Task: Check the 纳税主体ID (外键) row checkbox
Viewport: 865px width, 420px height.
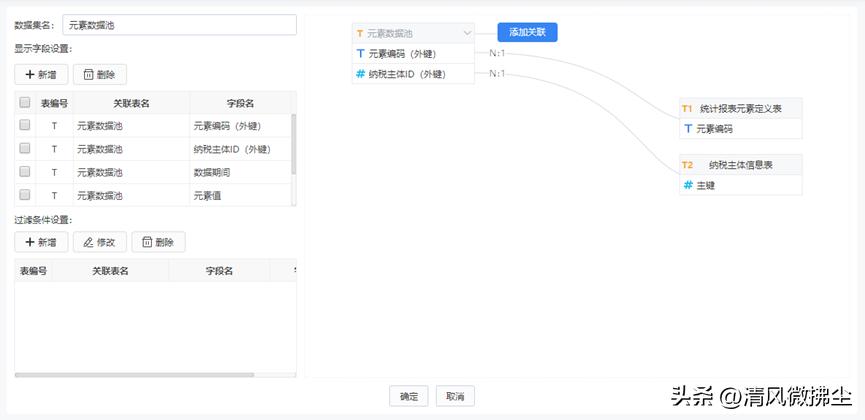Action: click(x=25, y=148)
